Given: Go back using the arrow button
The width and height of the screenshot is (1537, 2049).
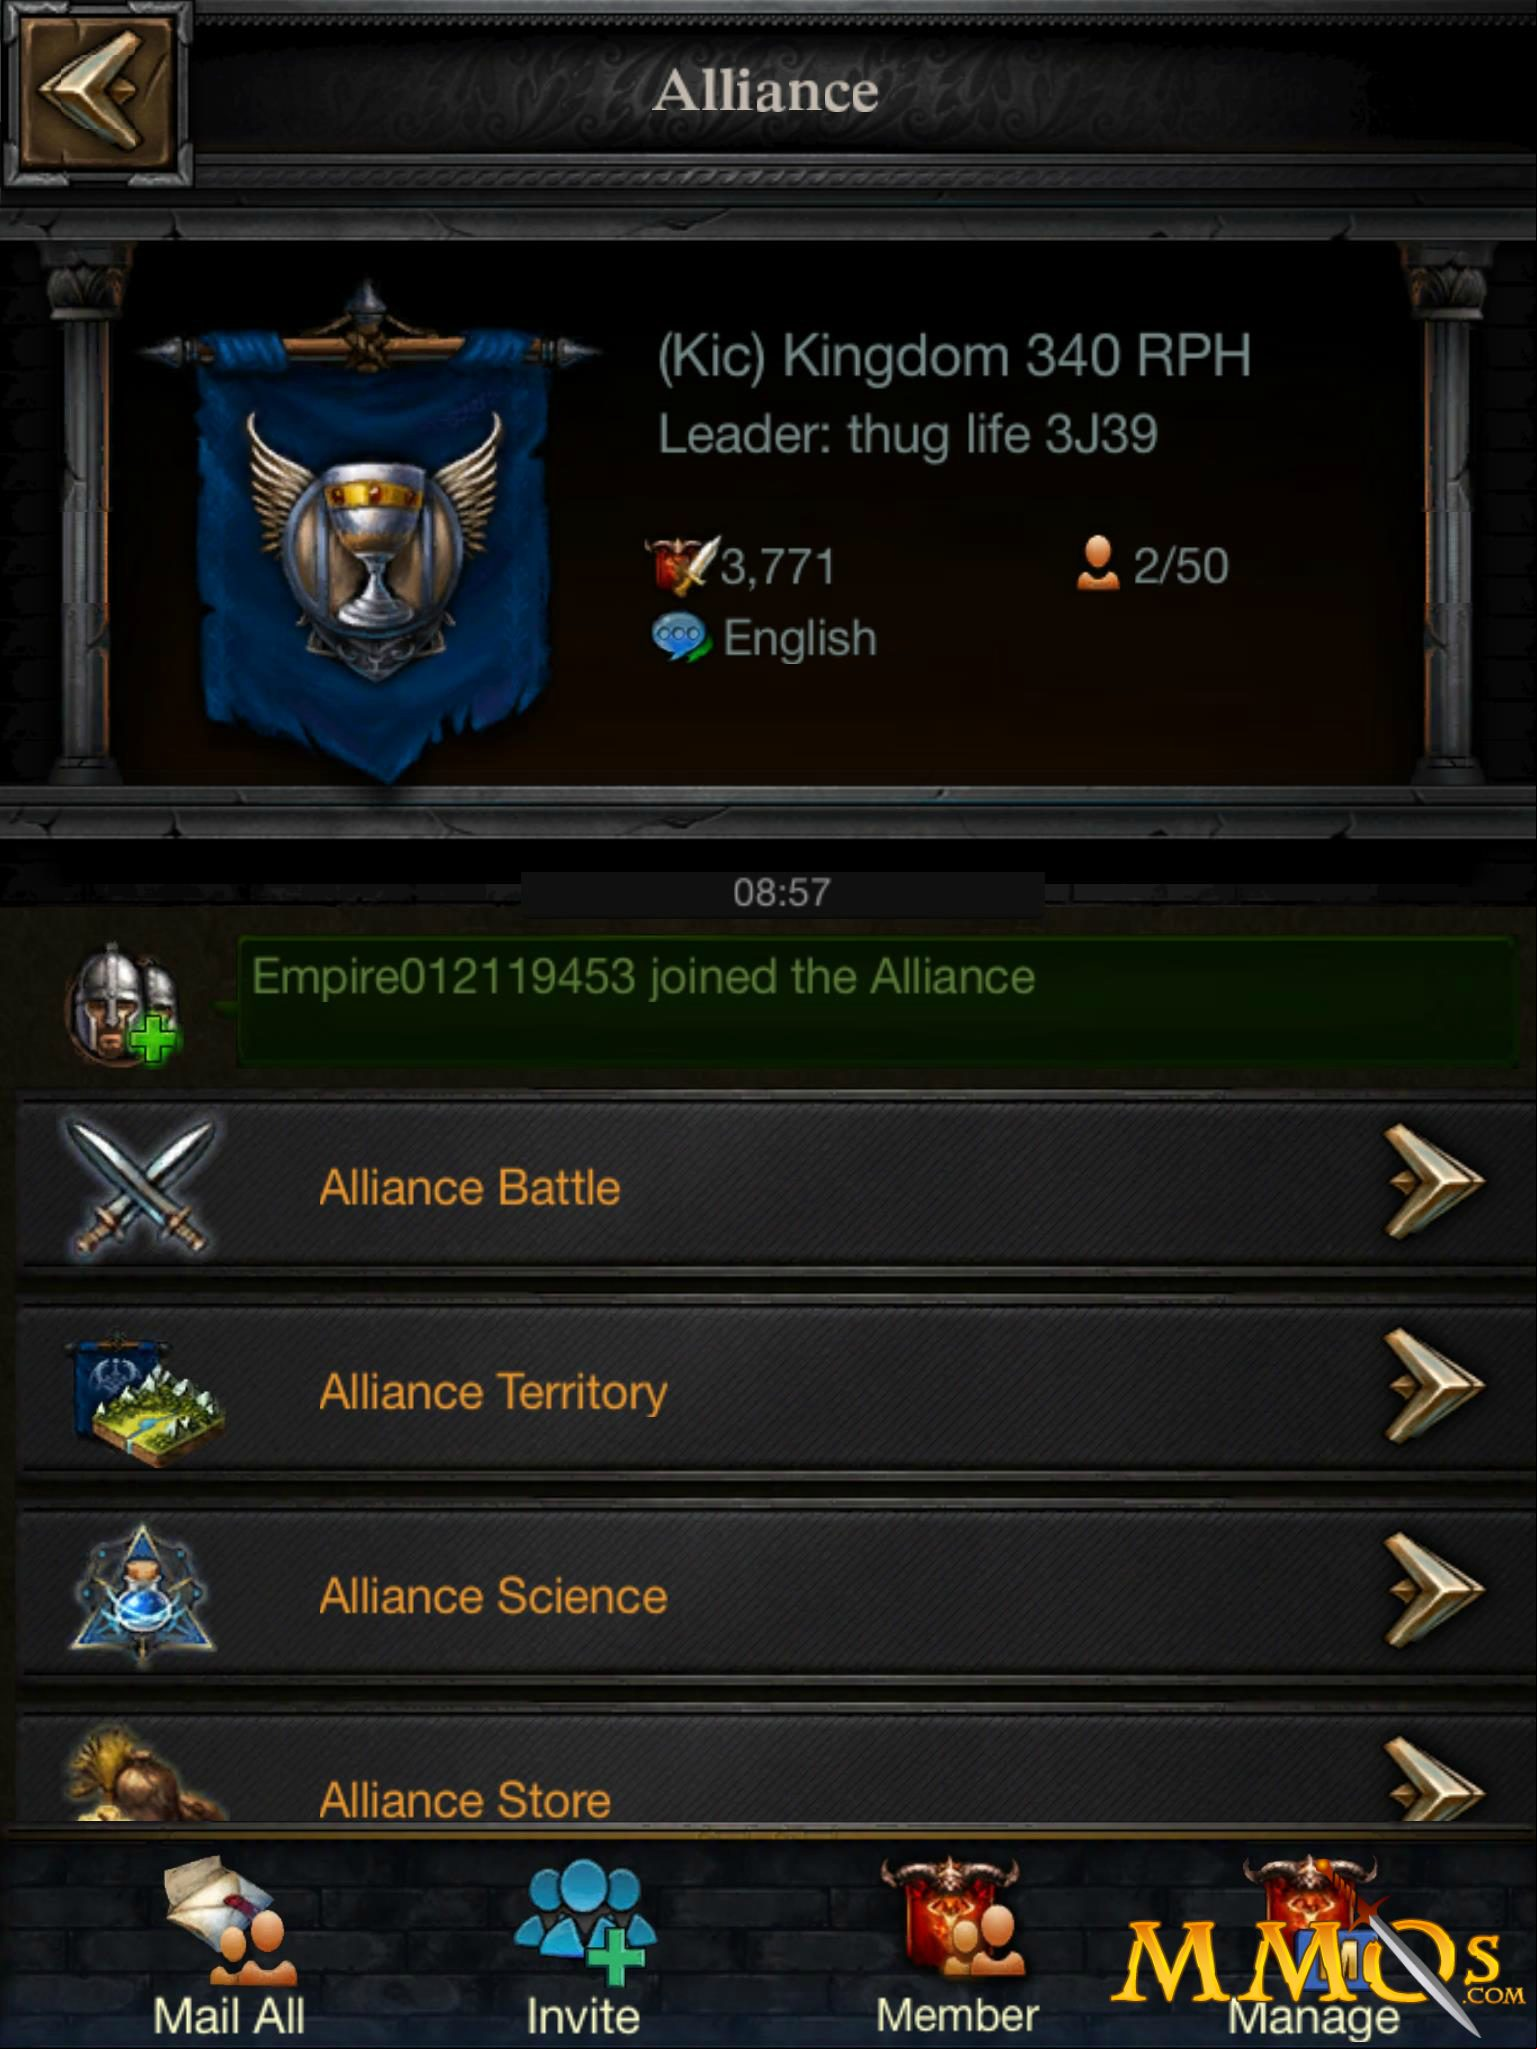Looking at the screenshot, I should click(96, 92).
